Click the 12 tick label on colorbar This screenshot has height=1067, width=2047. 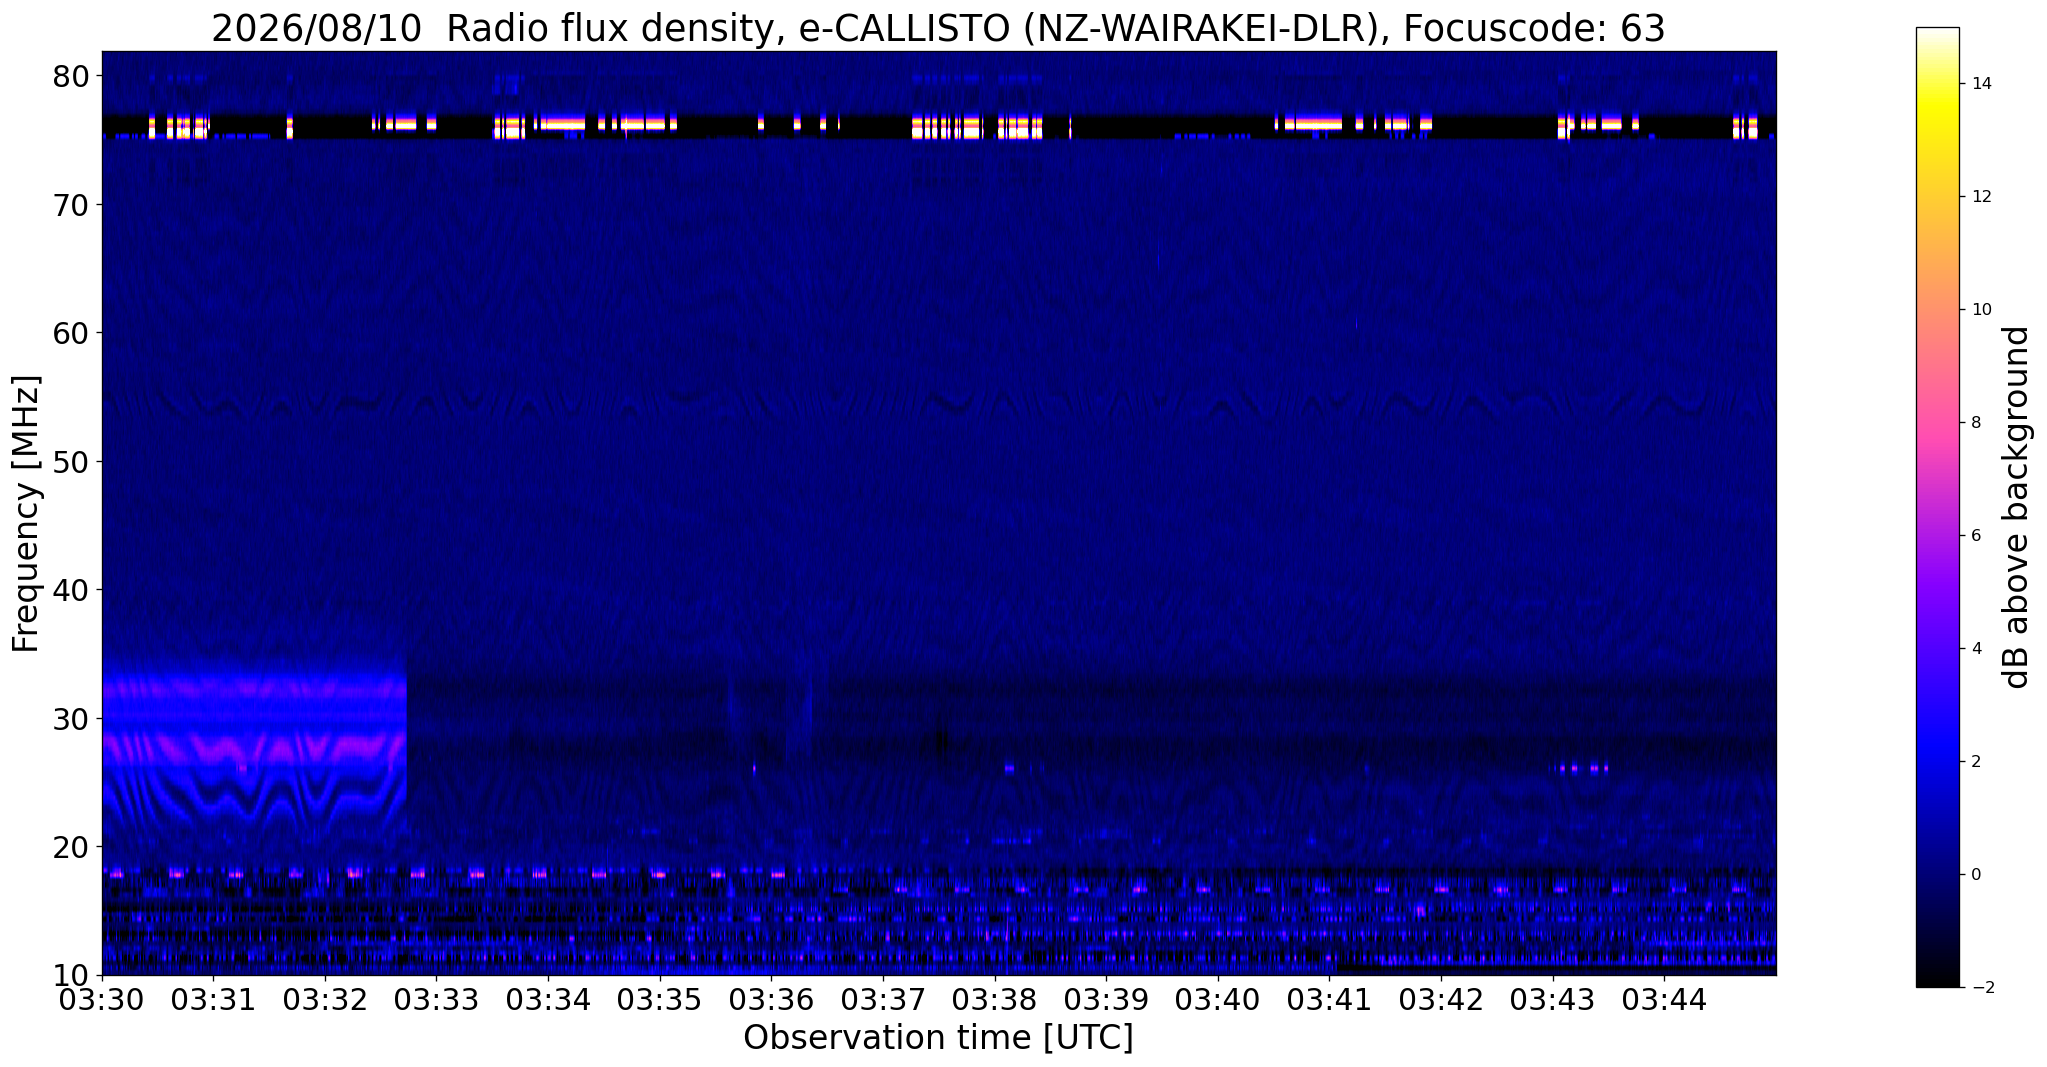pyautogui.click(x=1981, y=197)
